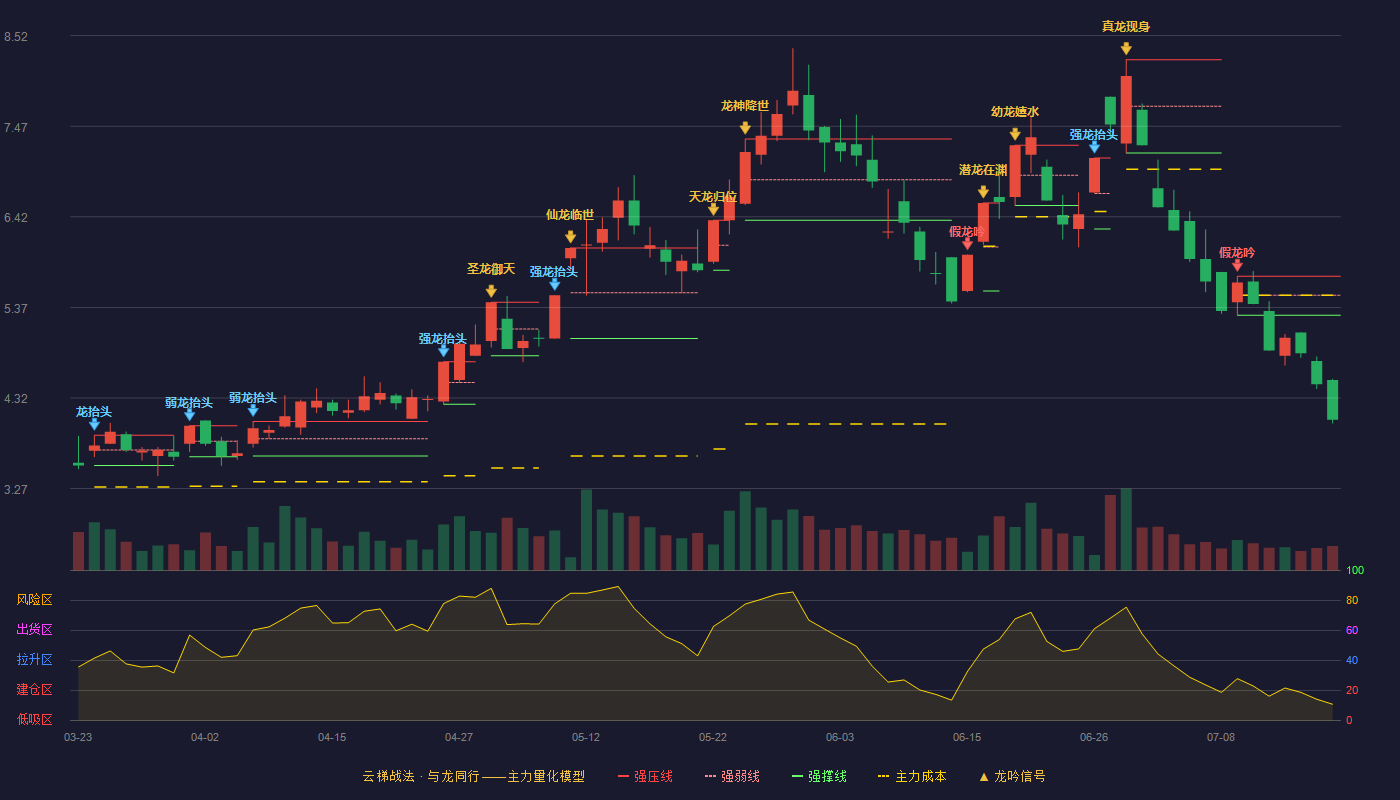The height and width of the screenshot is (800, 1400).
Task: Click the 出货区 zone label
Action: (34, 630)
